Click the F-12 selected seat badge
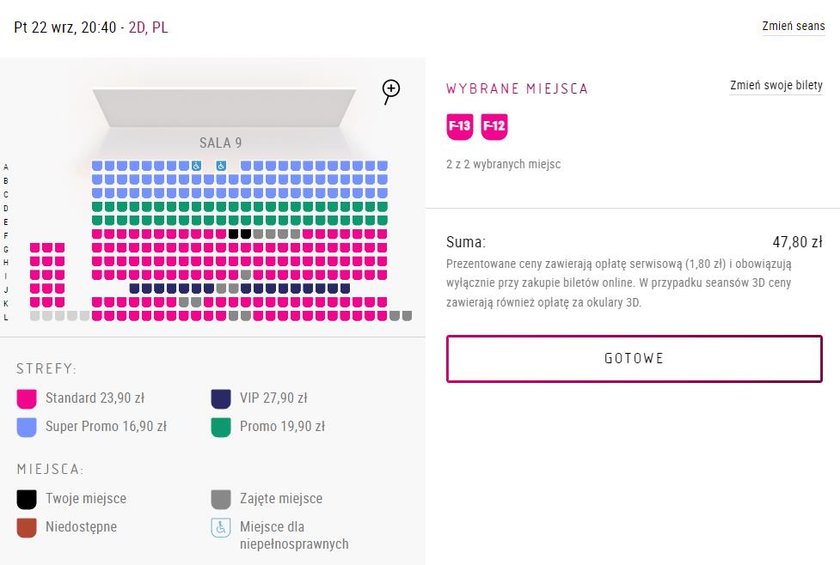This screenshot has height=565, width=840. tap(494, 126)
